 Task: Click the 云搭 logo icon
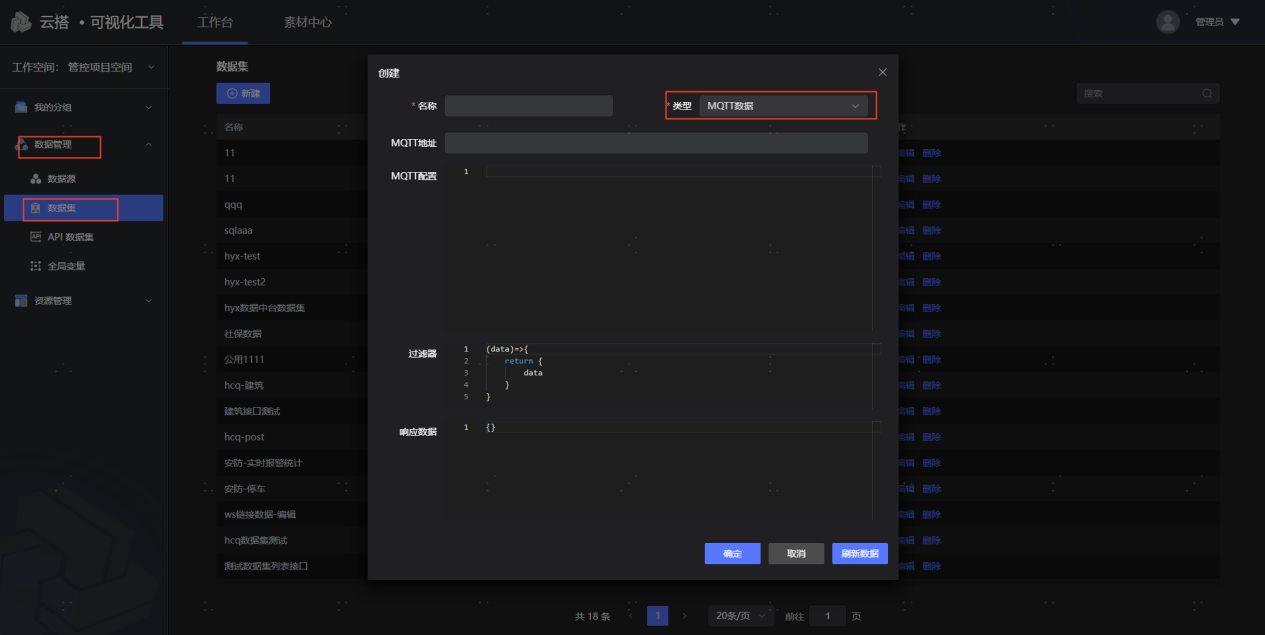pos(21,22)
